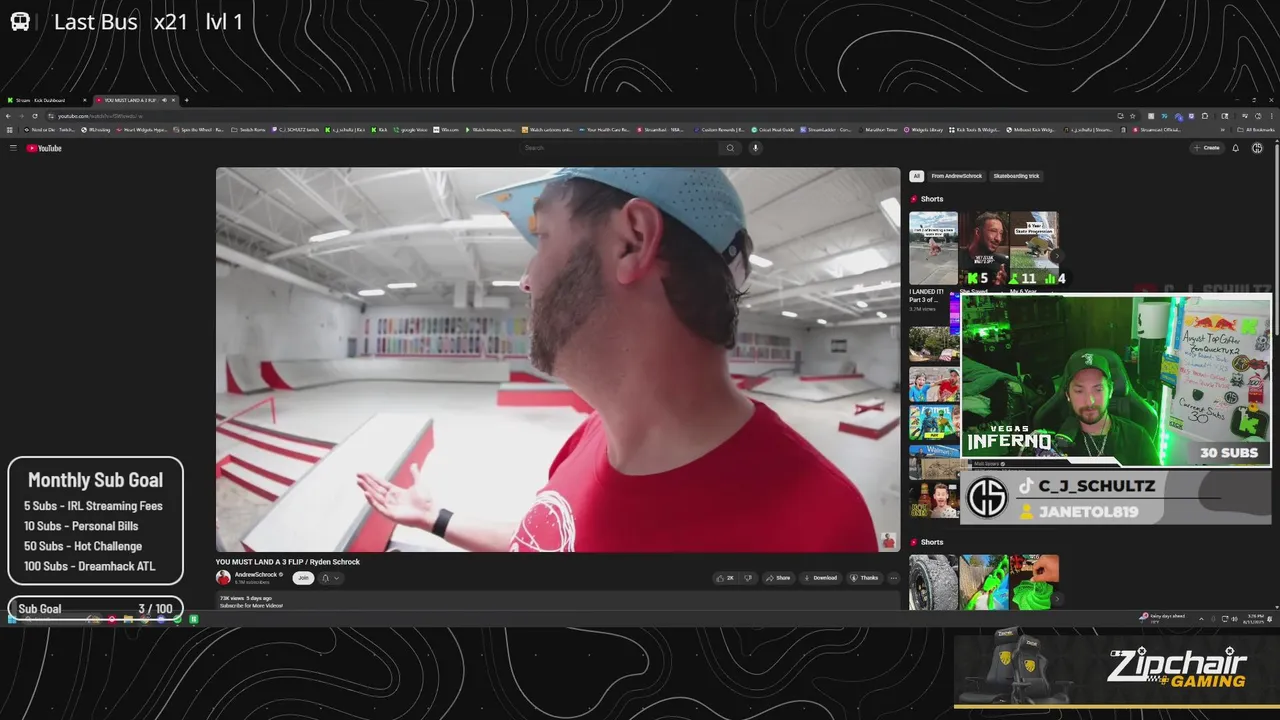The width and height of the screenshot is (1280, 720).
Task: Start voice search with microphone icon
Action: coord(755,148)
